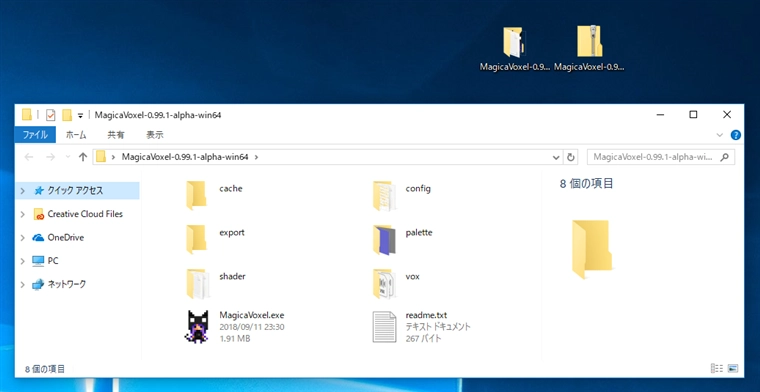Expand the PC tree node
This screenshot has width=760, height=392.
[22, 261]
